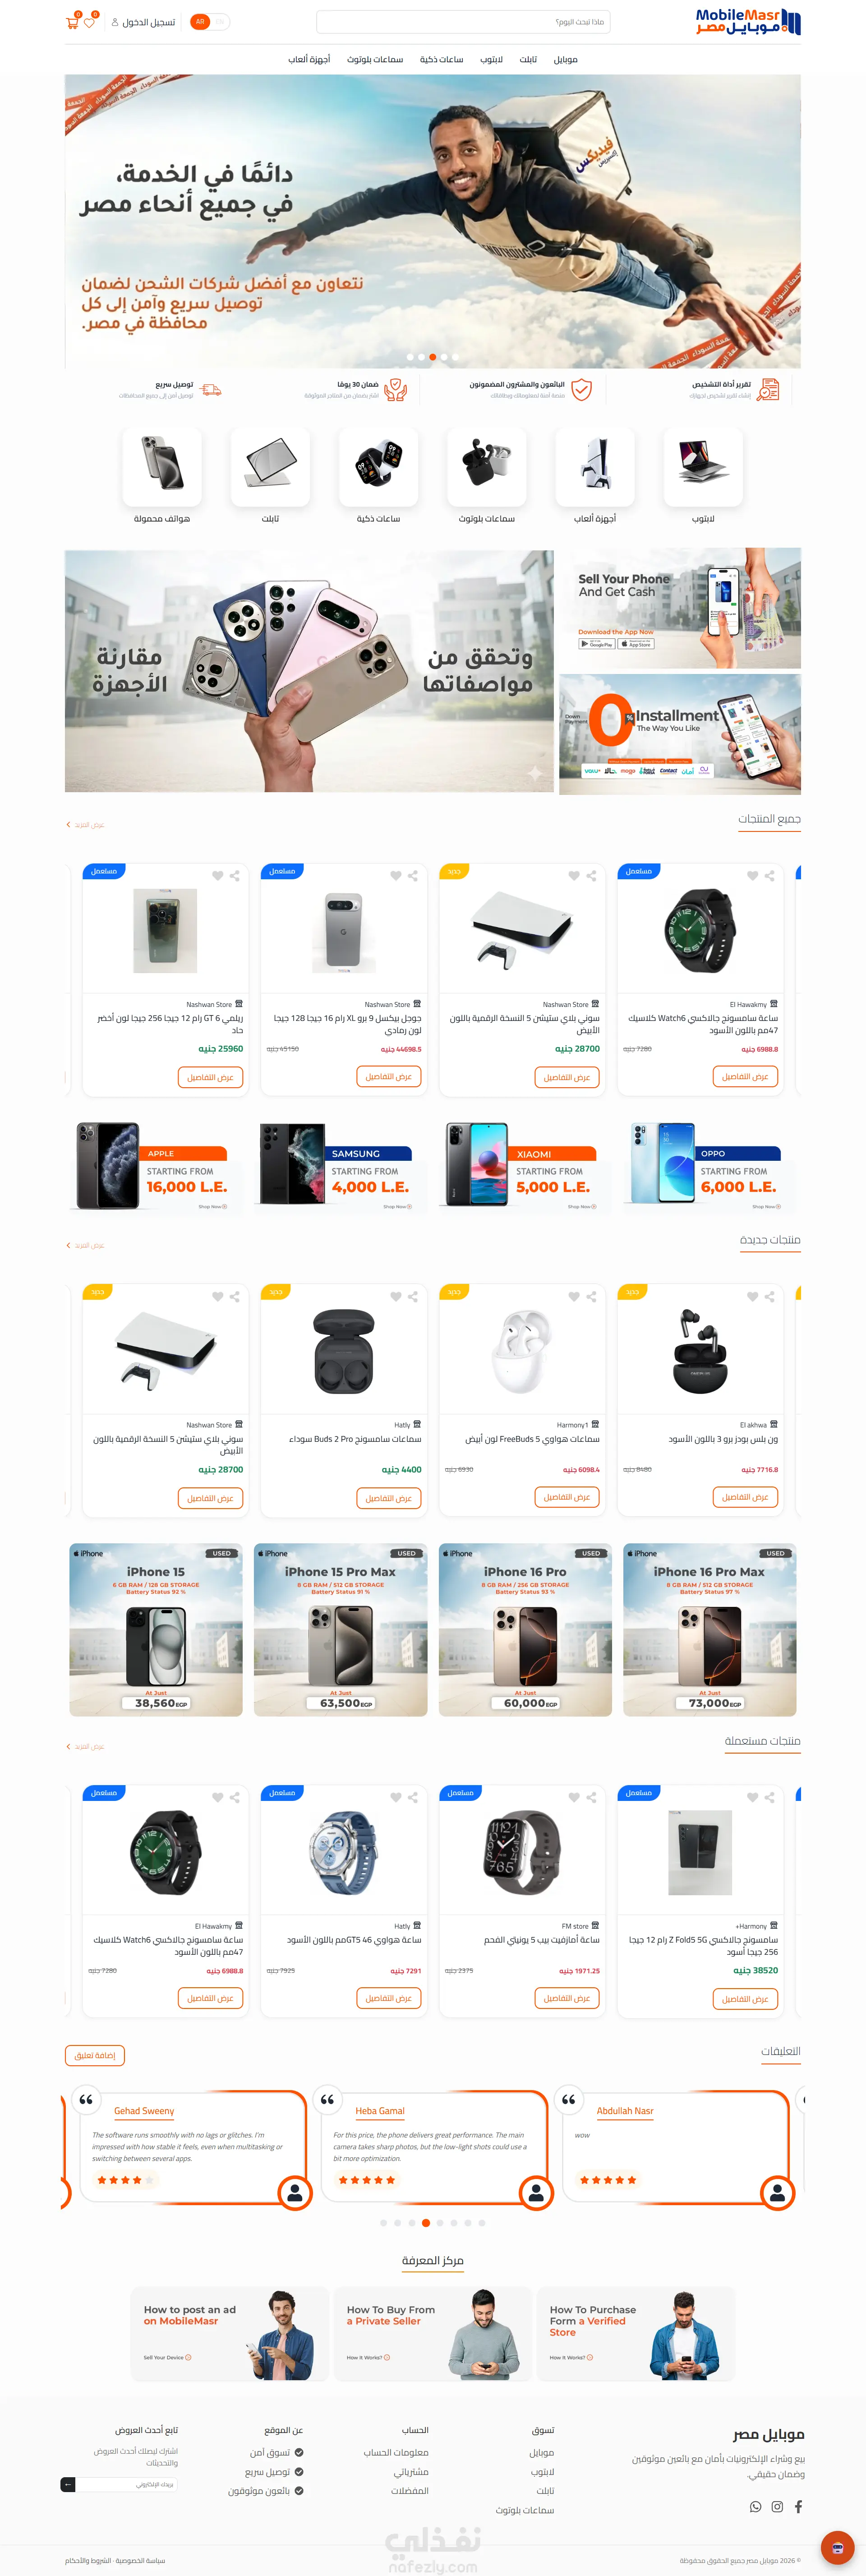Select the third hero banner dot
This screenshot has width=866, height=2576.
[x=432, y=357]
